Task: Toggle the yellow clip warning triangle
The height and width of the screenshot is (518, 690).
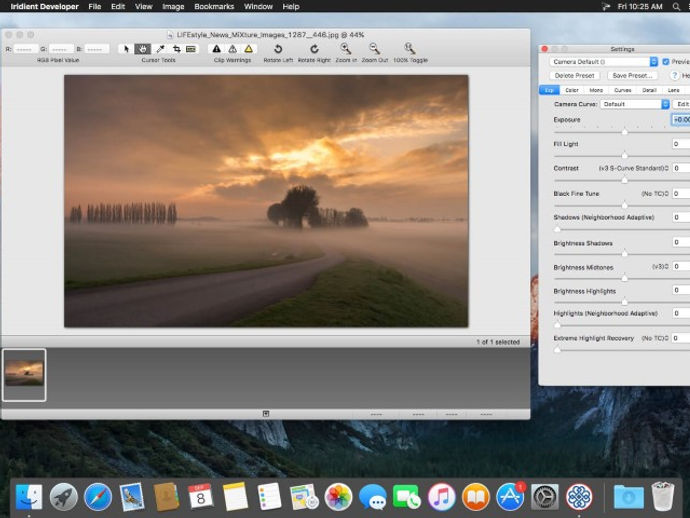Action: tap(249, 48)
